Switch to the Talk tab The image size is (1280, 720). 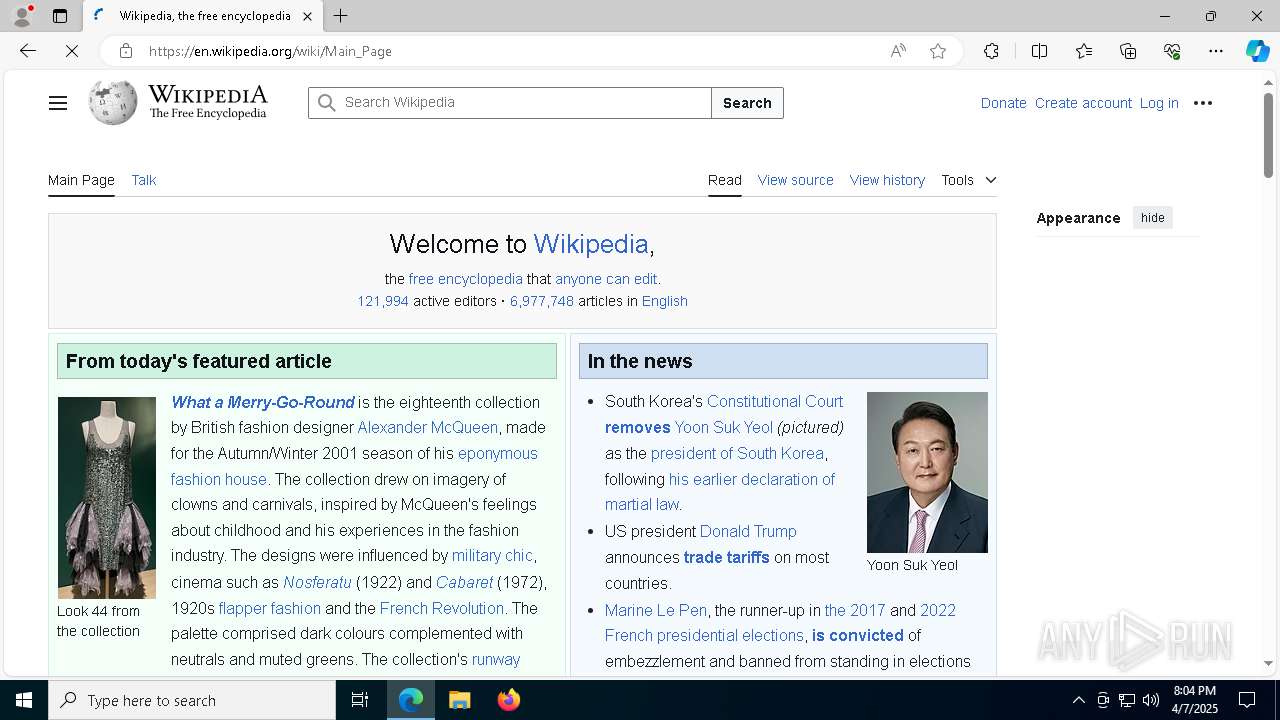pos(144,180)
